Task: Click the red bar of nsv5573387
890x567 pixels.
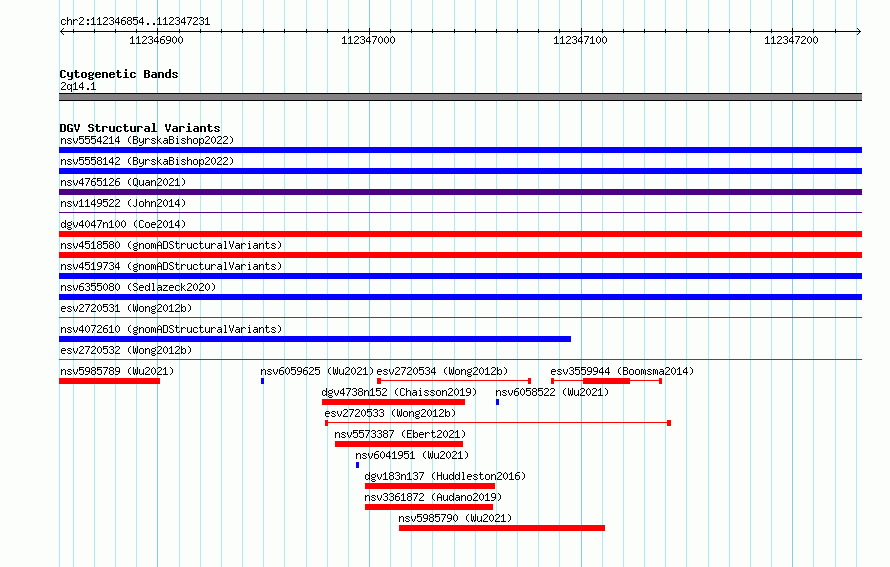Action: pyautogui.click(x=399, y=444)
